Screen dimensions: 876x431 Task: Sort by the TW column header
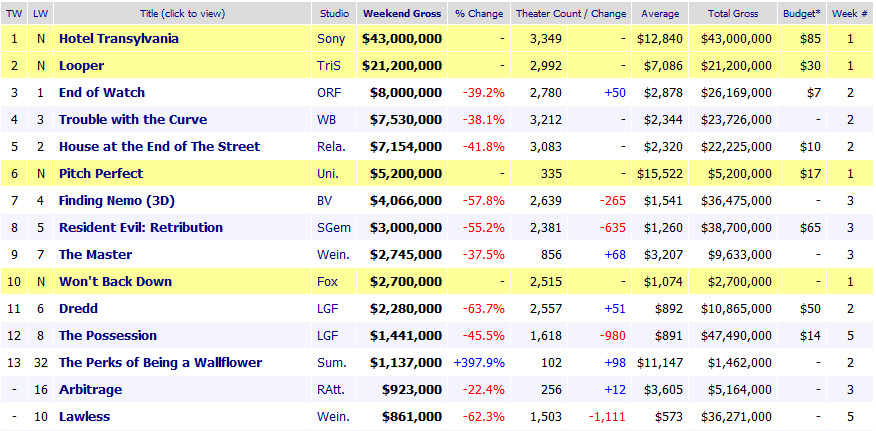[x=14, y=13]
